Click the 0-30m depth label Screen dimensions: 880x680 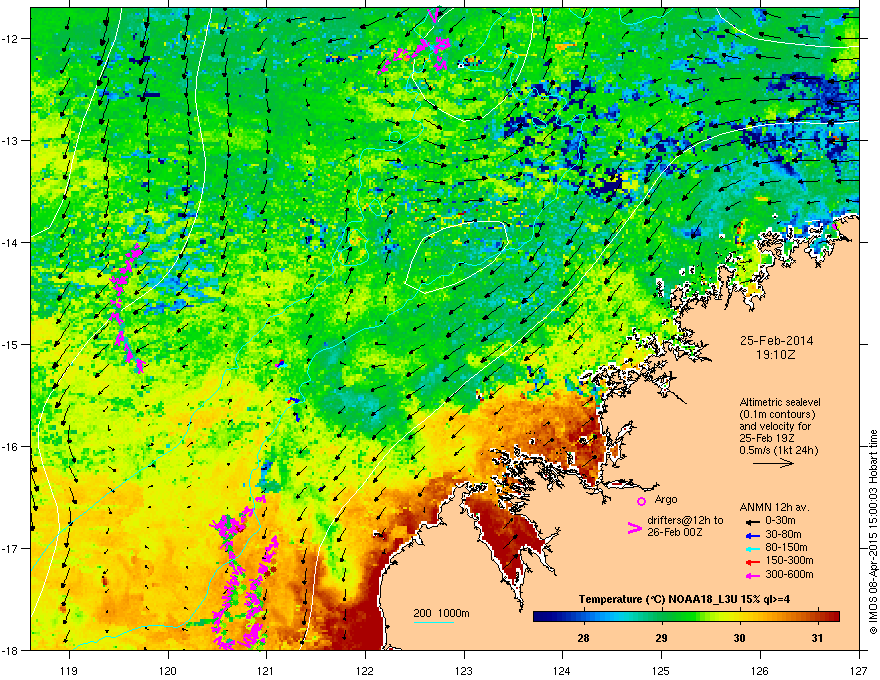[x=783, y=521]
